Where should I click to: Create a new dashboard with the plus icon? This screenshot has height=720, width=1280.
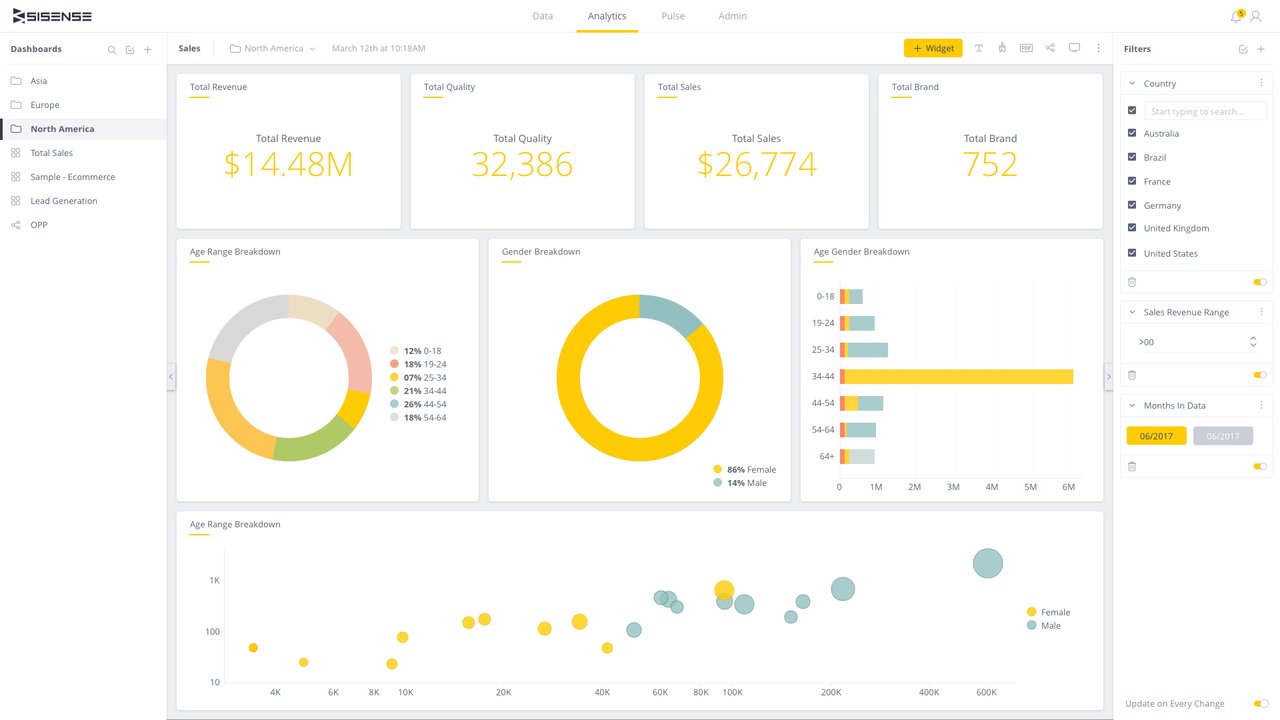pos(147,48)
